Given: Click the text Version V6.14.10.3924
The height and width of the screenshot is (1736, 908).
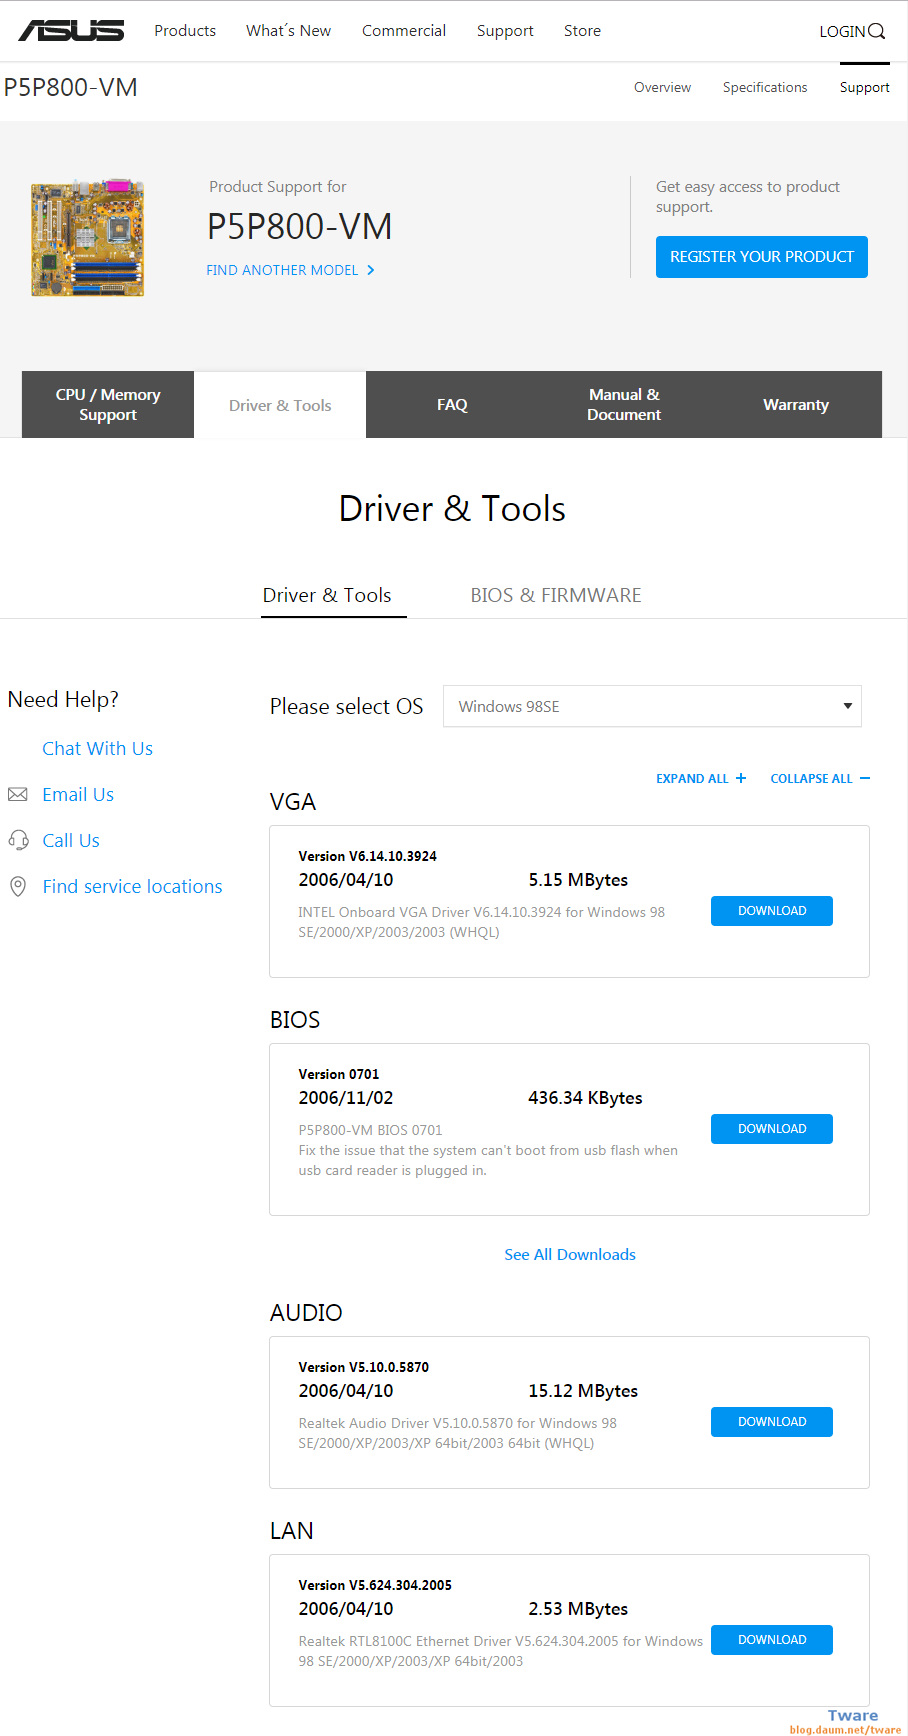Looking at the screenshot, I should click(x=367, y=856).
